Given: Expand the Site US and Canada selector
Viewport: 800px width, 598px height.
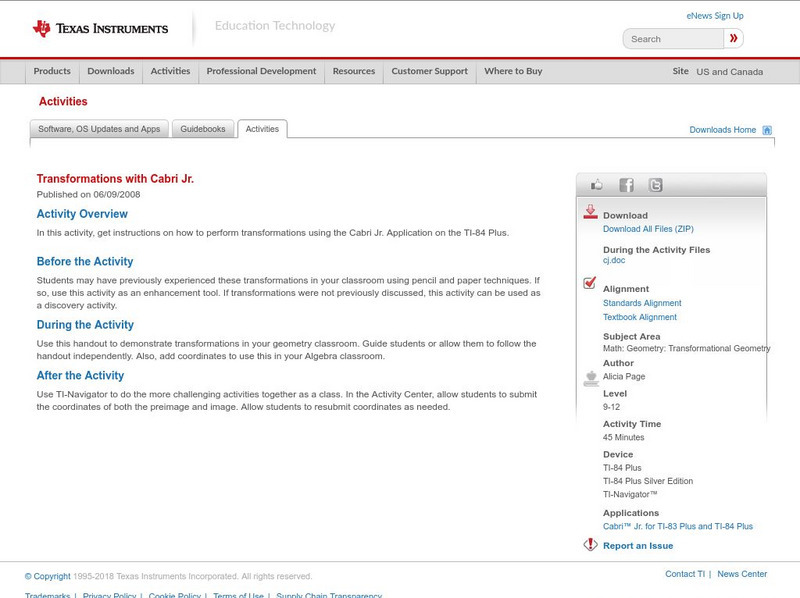Looking at the screenshot, I should [729, 72].
